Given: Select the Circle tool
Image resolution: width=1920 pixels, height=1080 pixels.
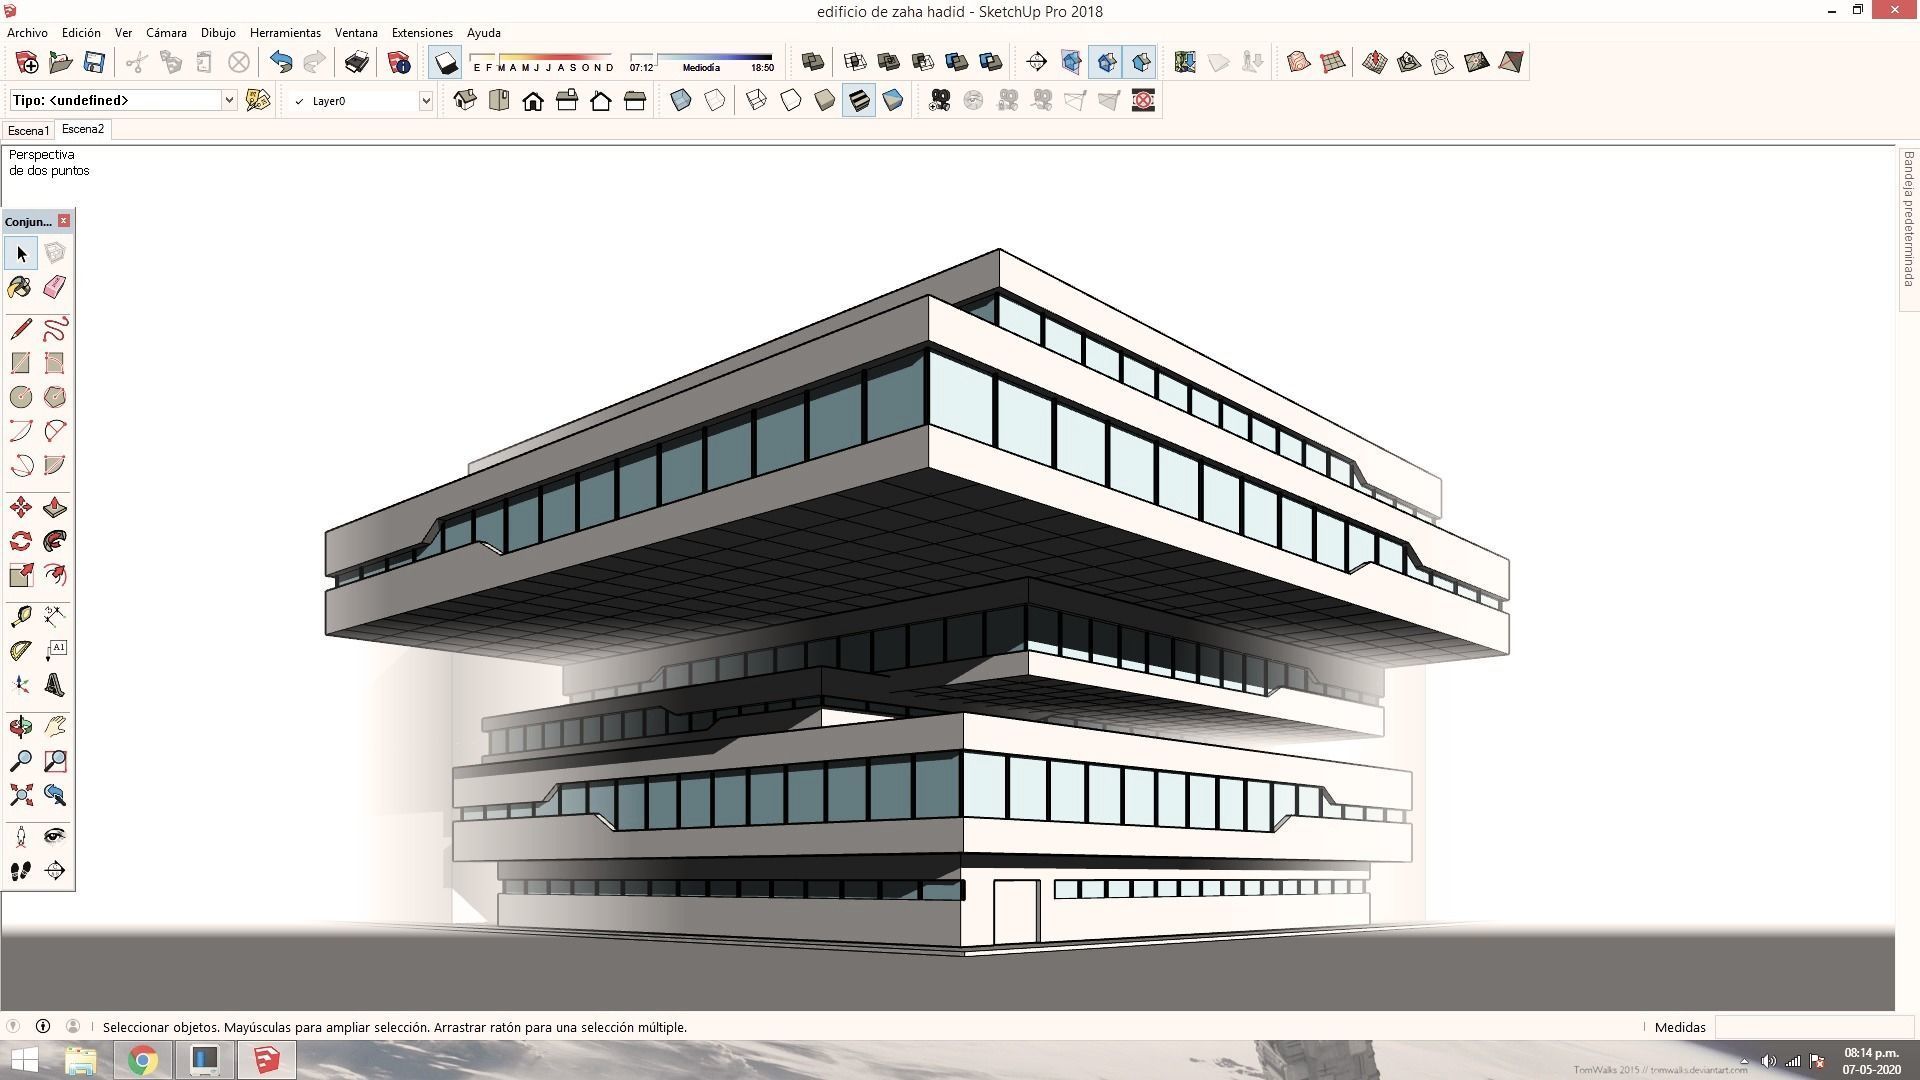Looking at the screenshot, I should (x=21, y=397).
